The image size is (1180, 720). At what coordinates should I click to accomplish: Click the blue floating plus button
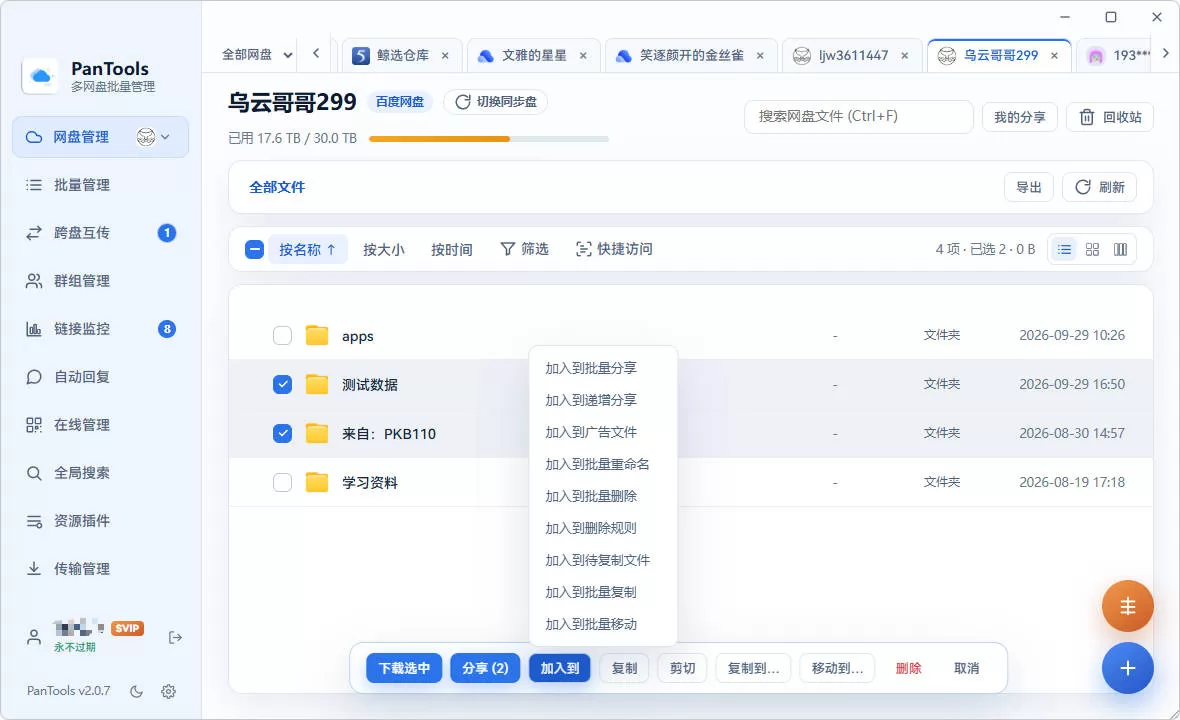click(1127, 668)
